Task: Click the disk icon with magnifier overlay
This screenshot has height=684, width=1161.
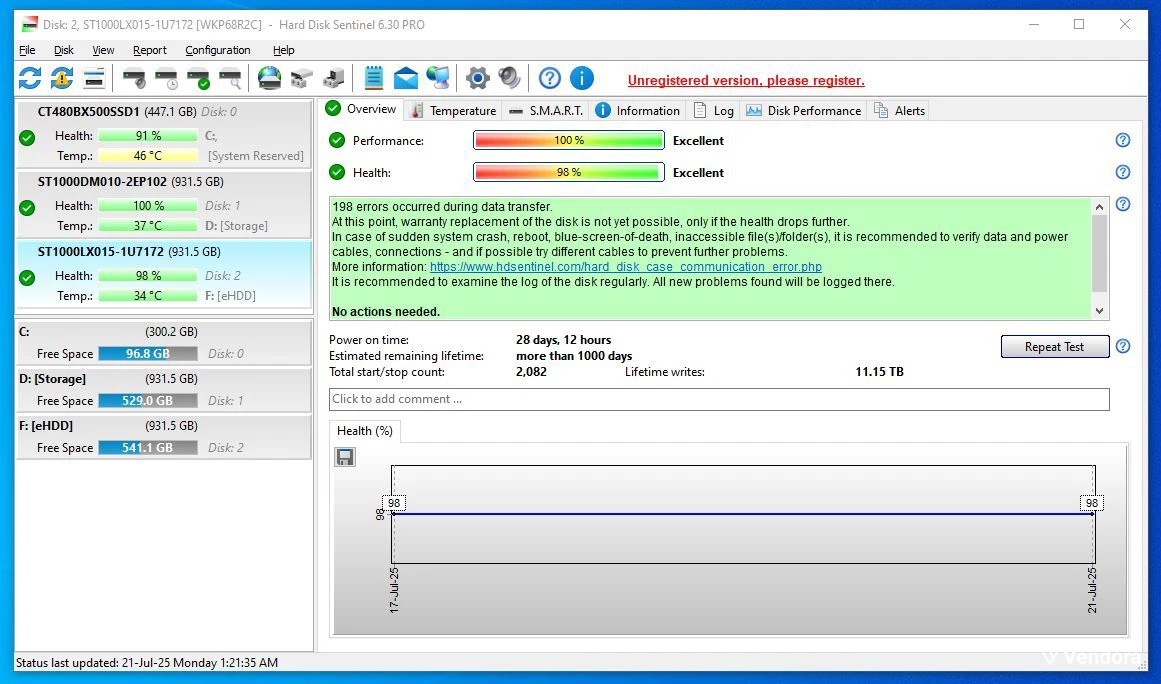Action: [231, 78]
